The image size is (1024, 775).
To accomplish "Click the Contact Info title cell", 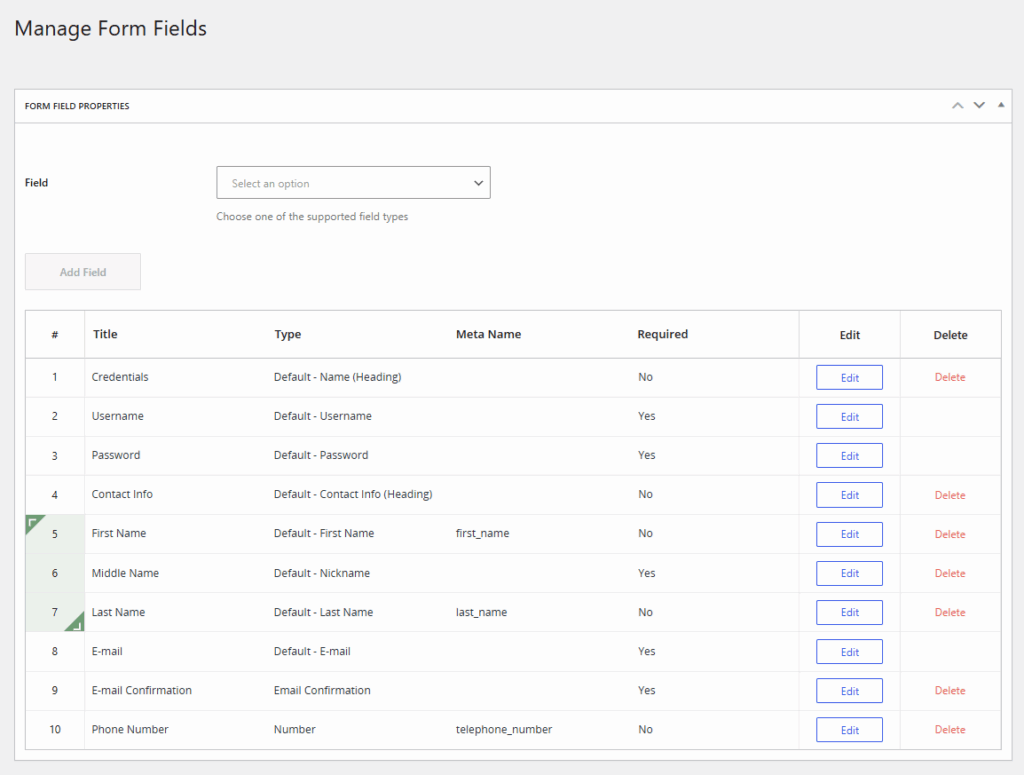I will point(122,494).
